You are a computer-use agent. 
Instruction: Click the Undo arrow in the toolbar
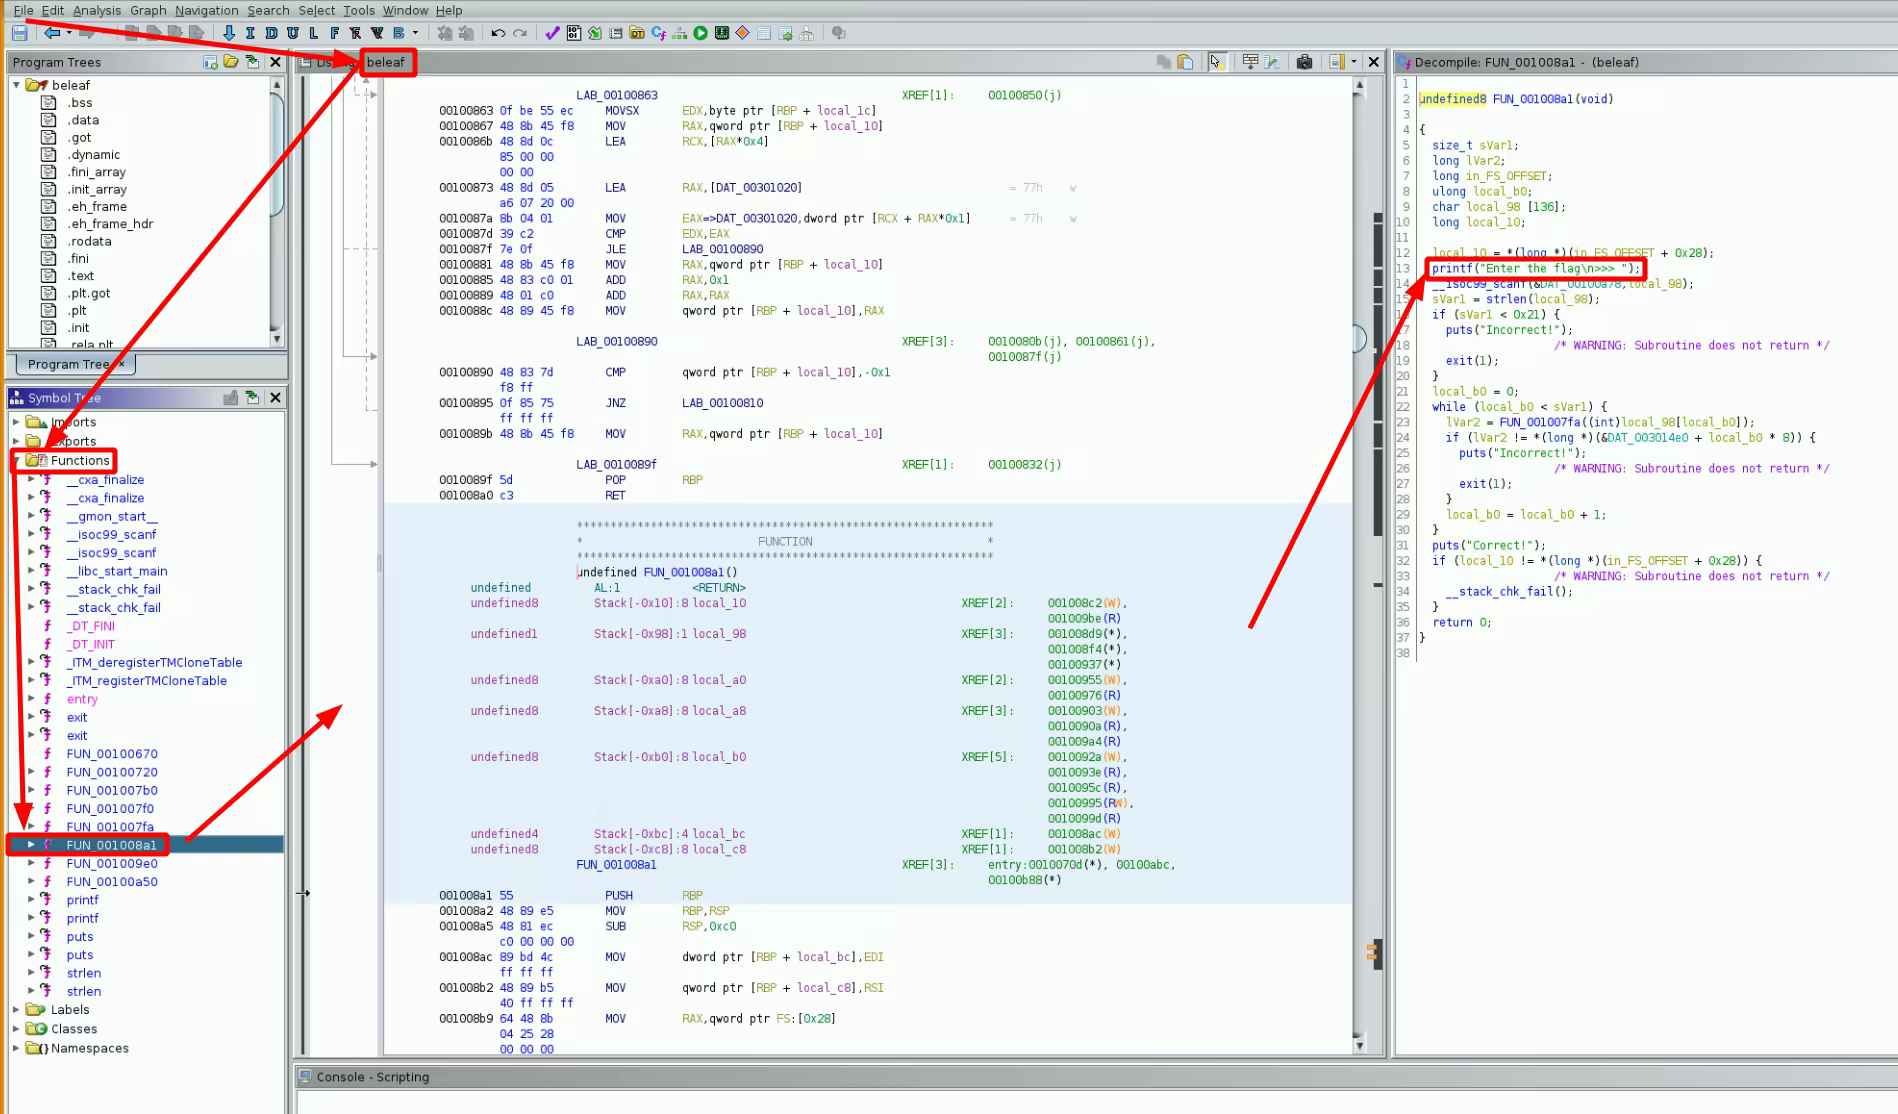pos(498,33)
